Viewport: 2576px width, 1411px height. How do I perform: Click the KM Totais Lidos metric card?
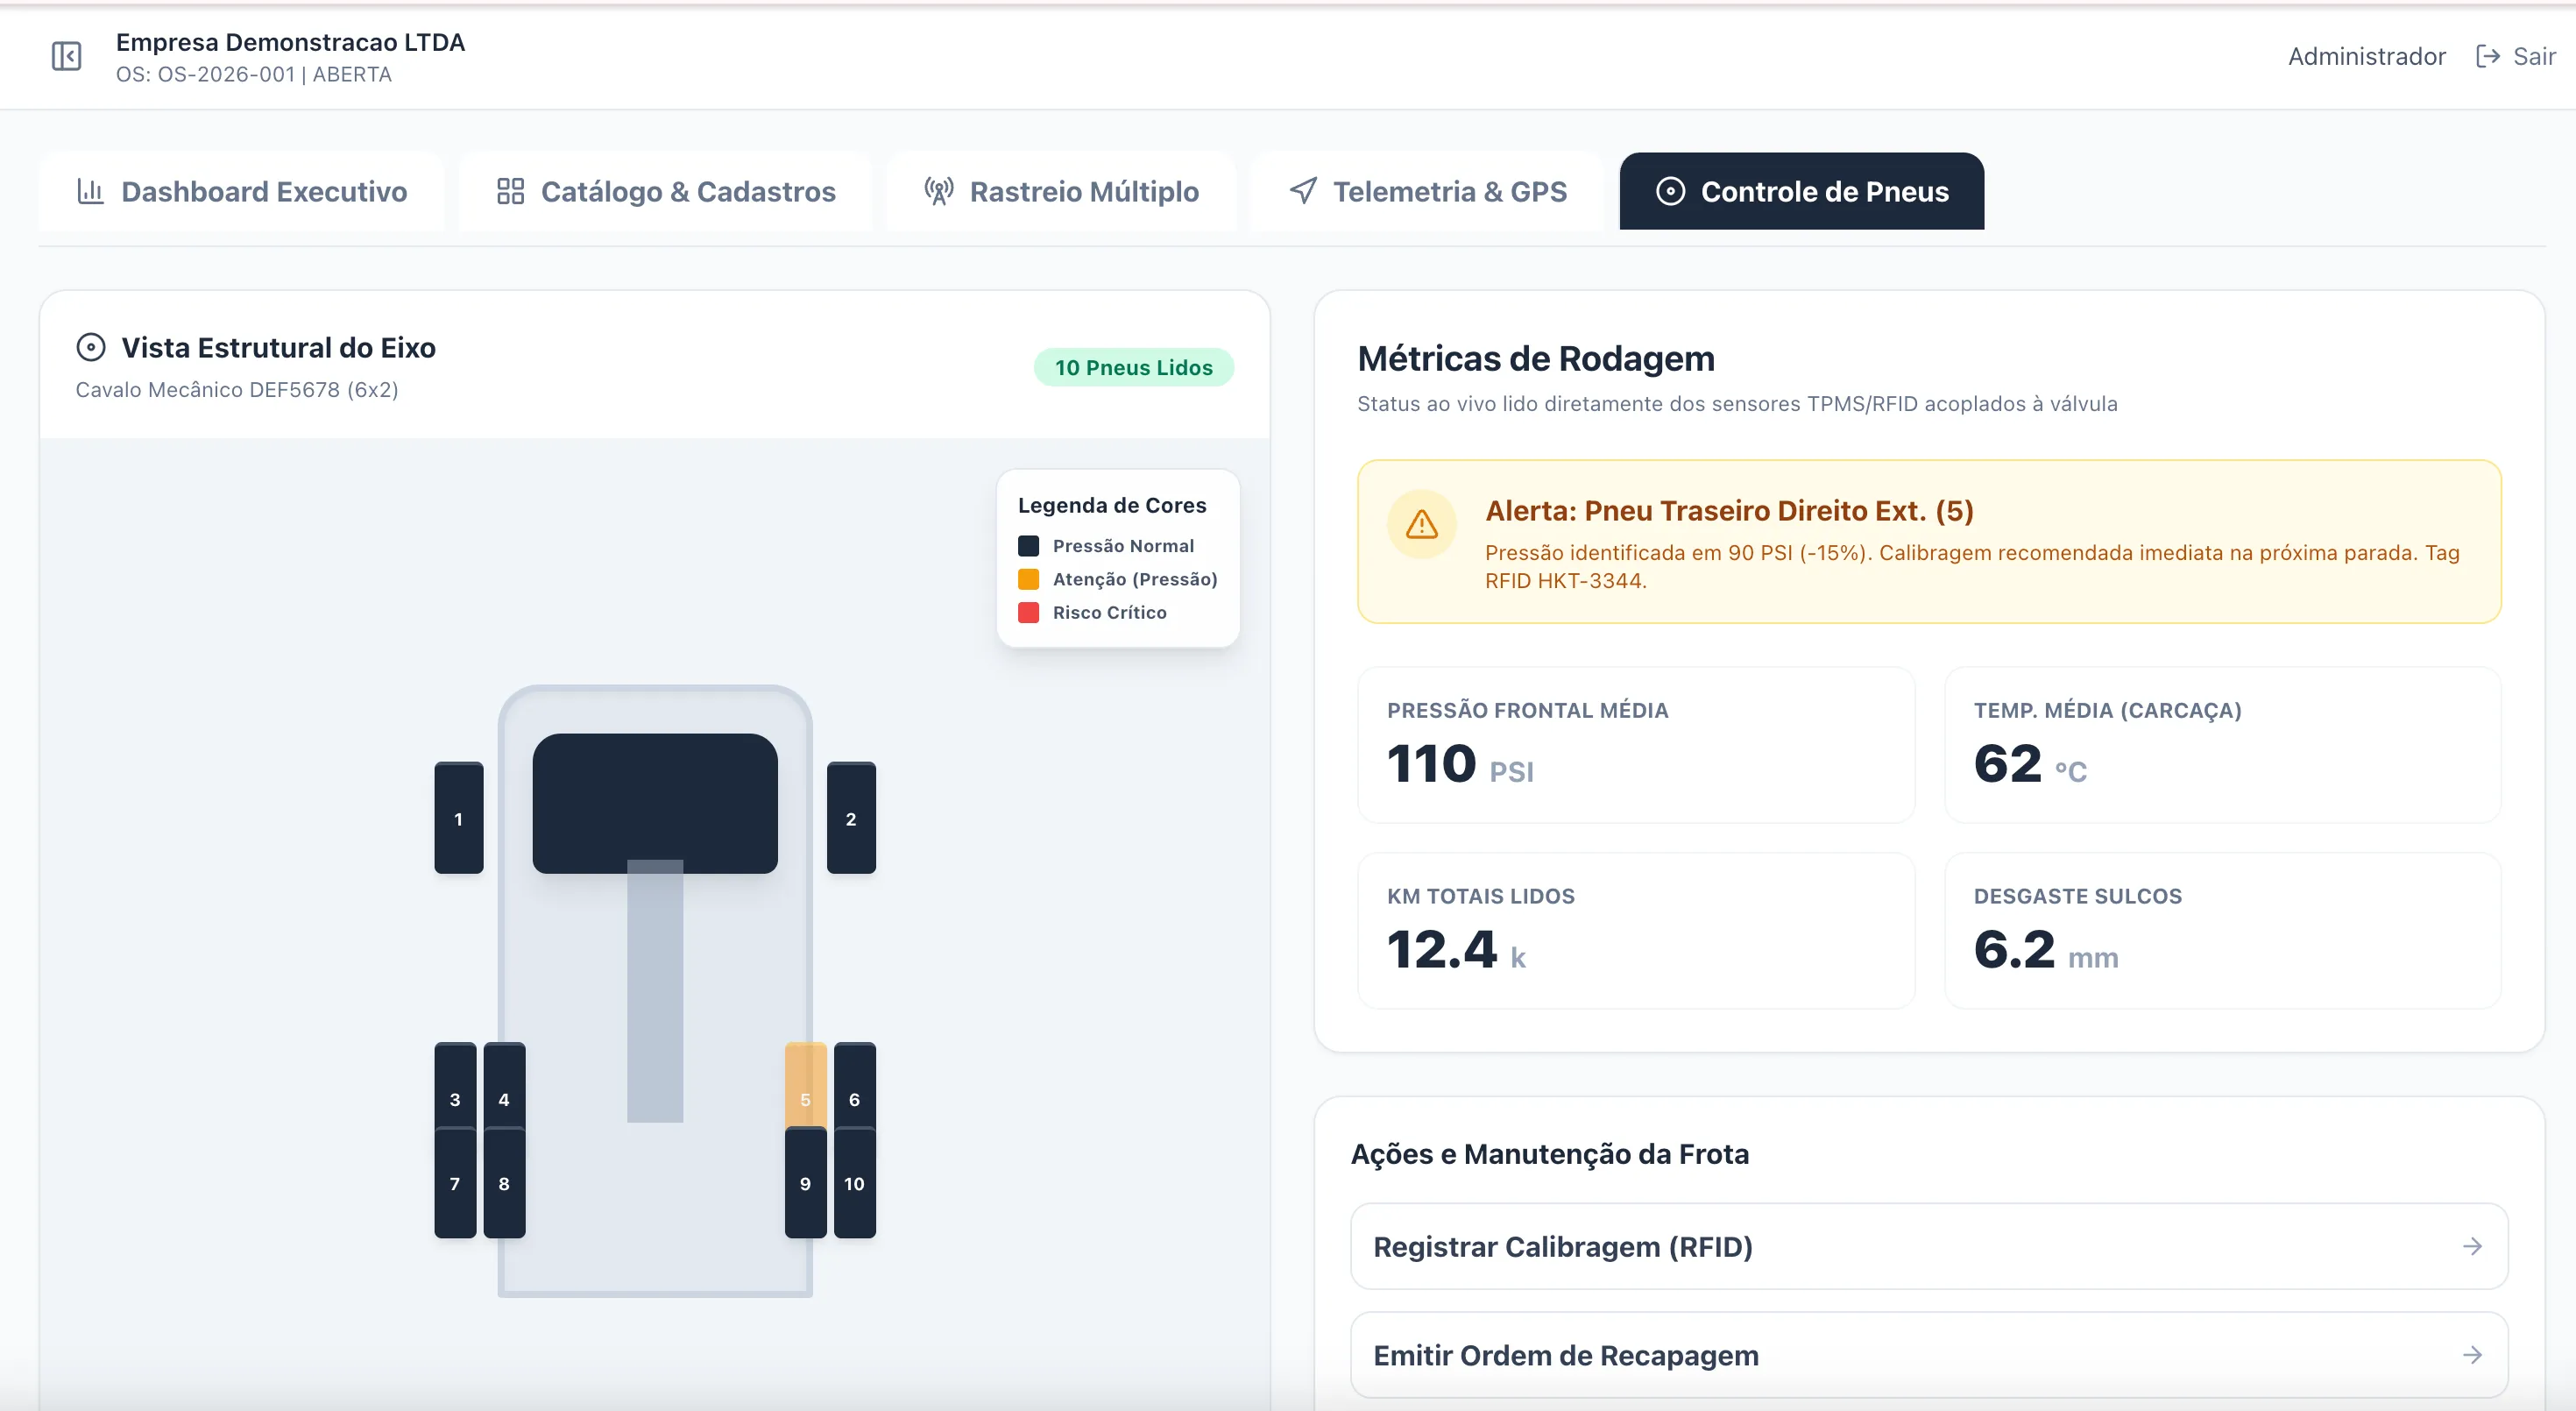click(x=1636, y=930)
